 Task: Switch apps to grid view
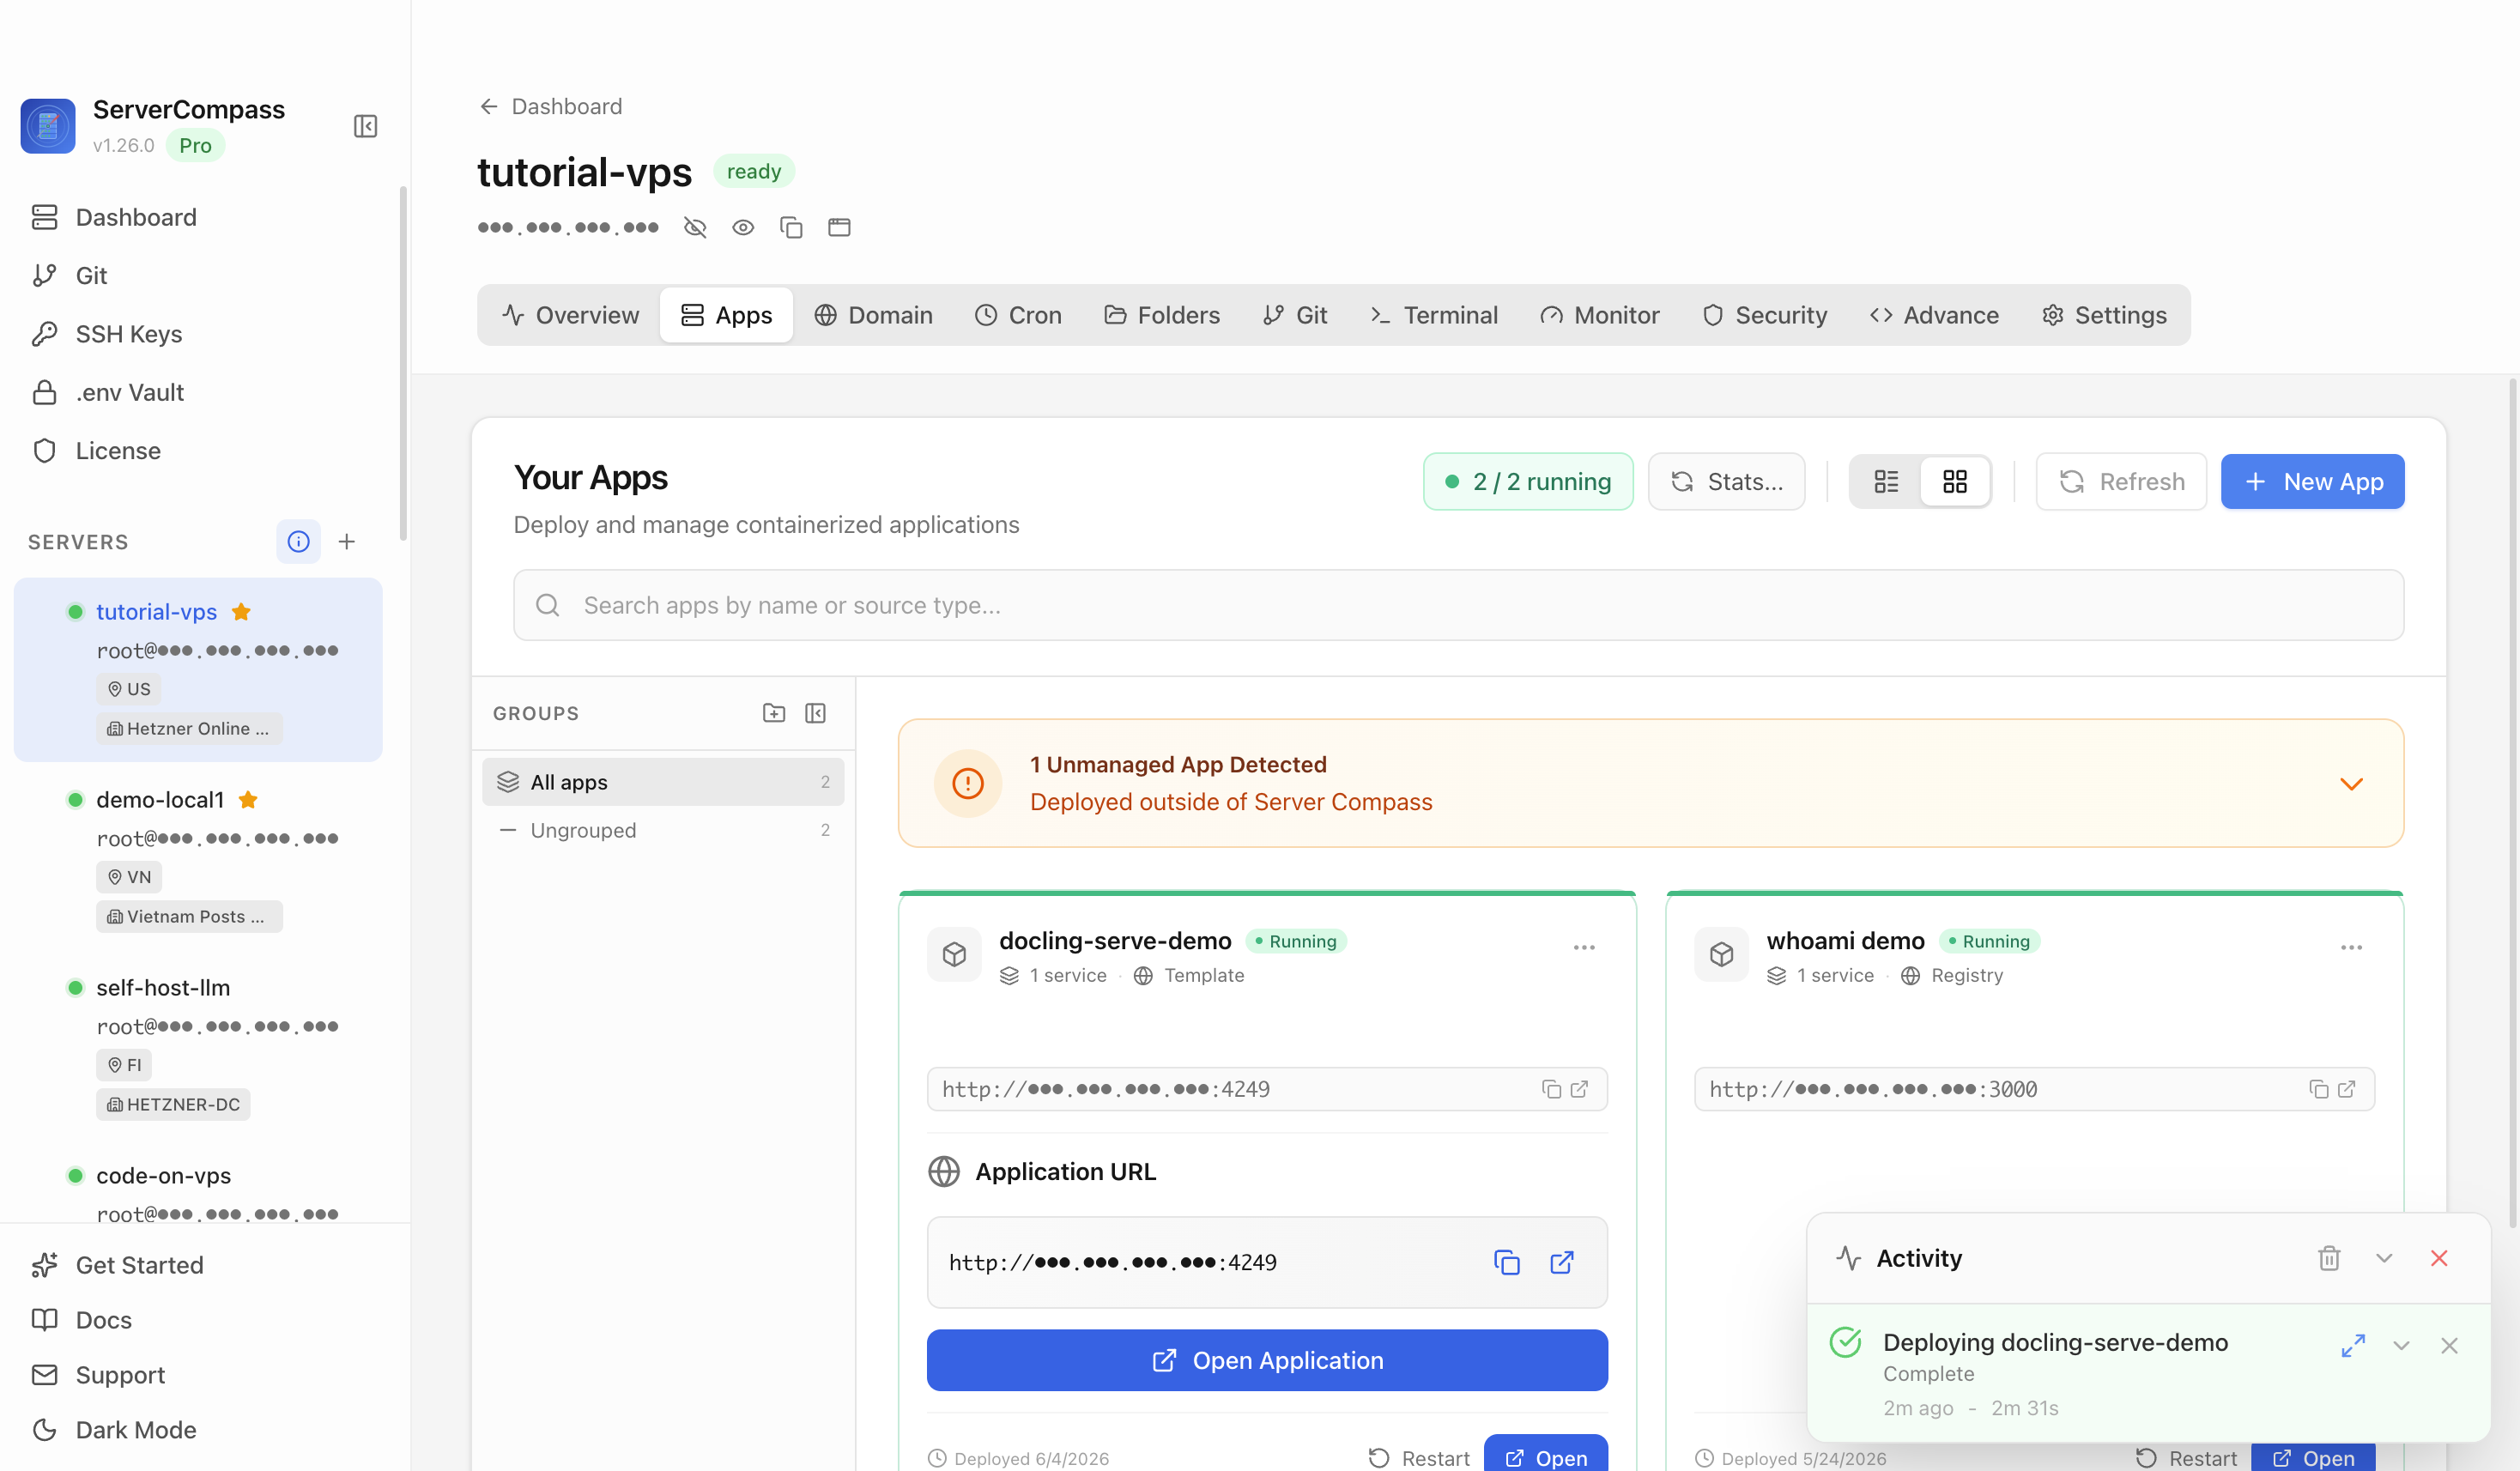click(1955, 482)
